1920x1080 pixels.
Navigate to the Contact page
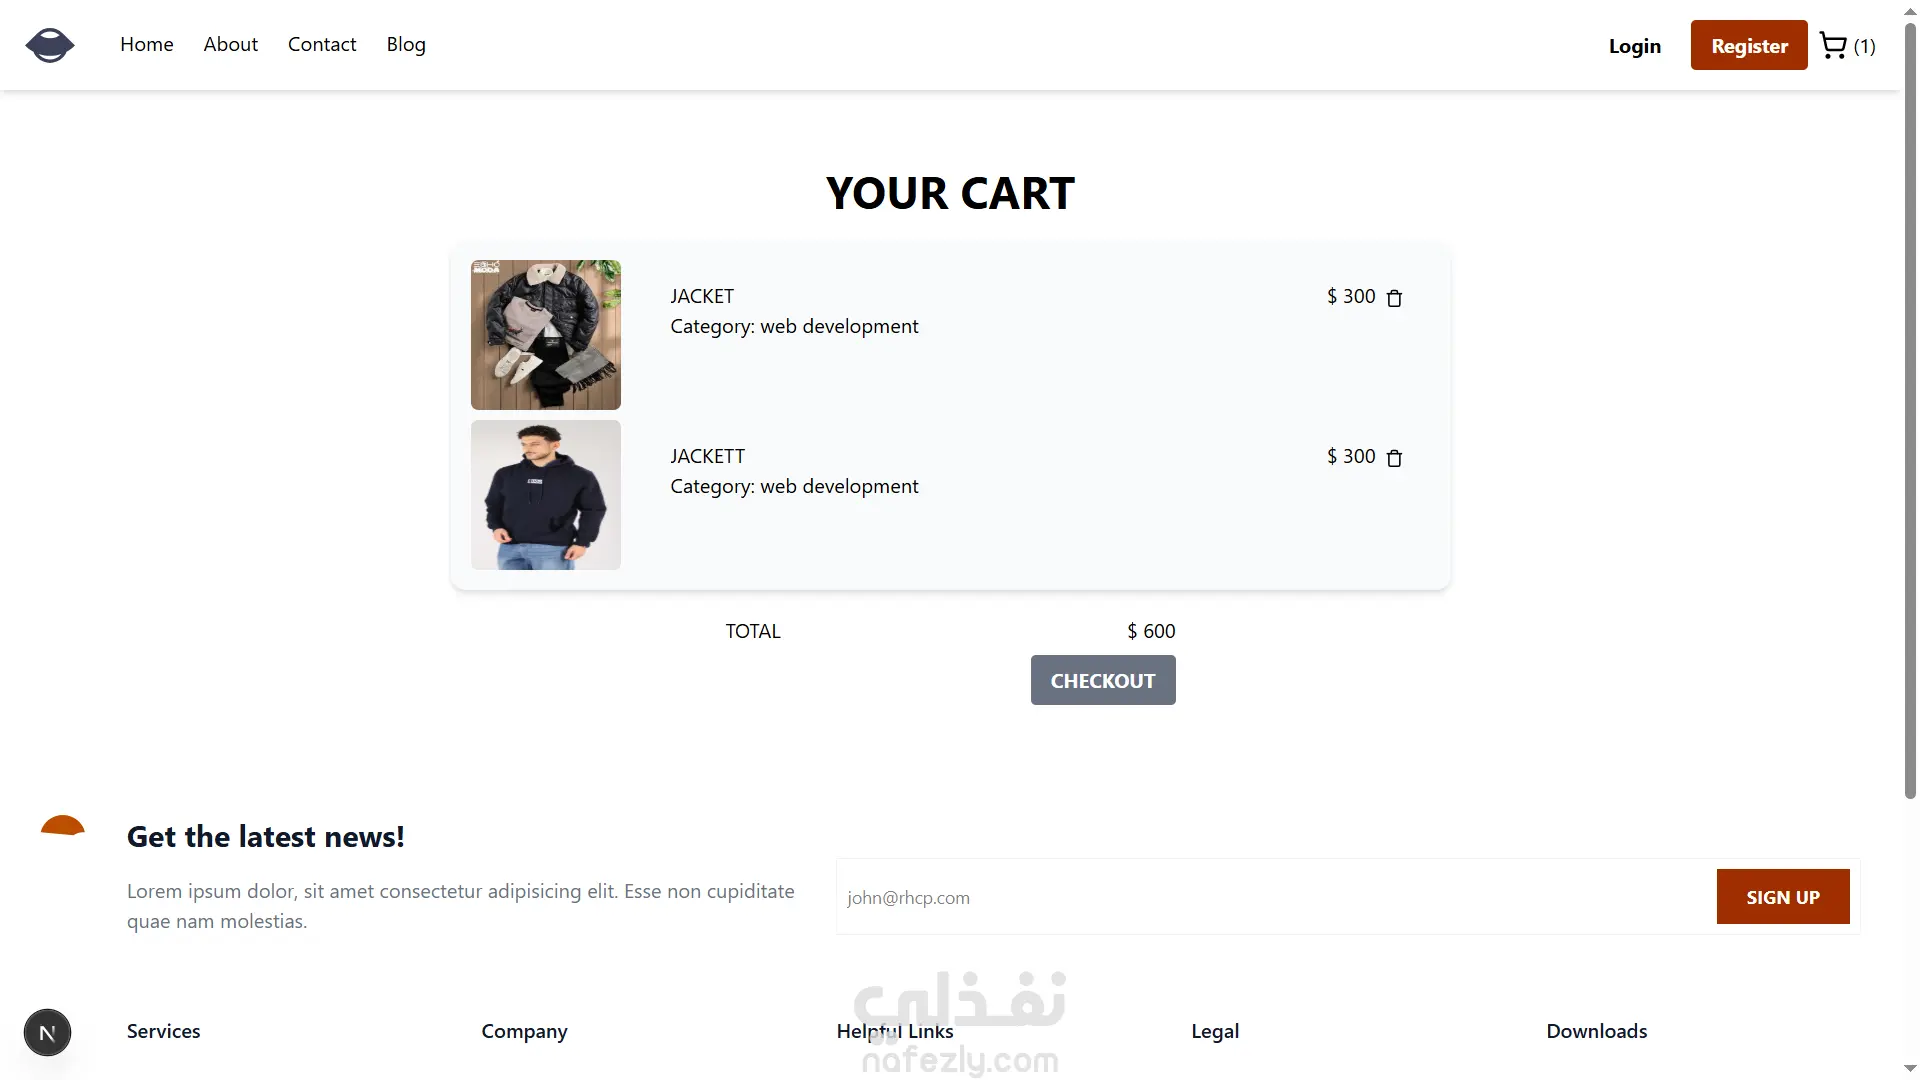pos(322,45)
